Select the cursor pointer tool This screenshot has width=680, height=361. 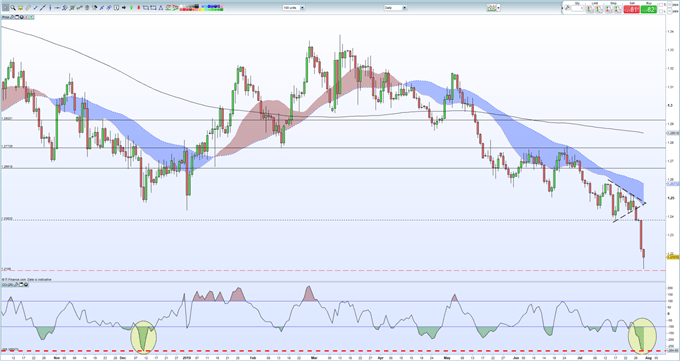click(x=6, y=7)
